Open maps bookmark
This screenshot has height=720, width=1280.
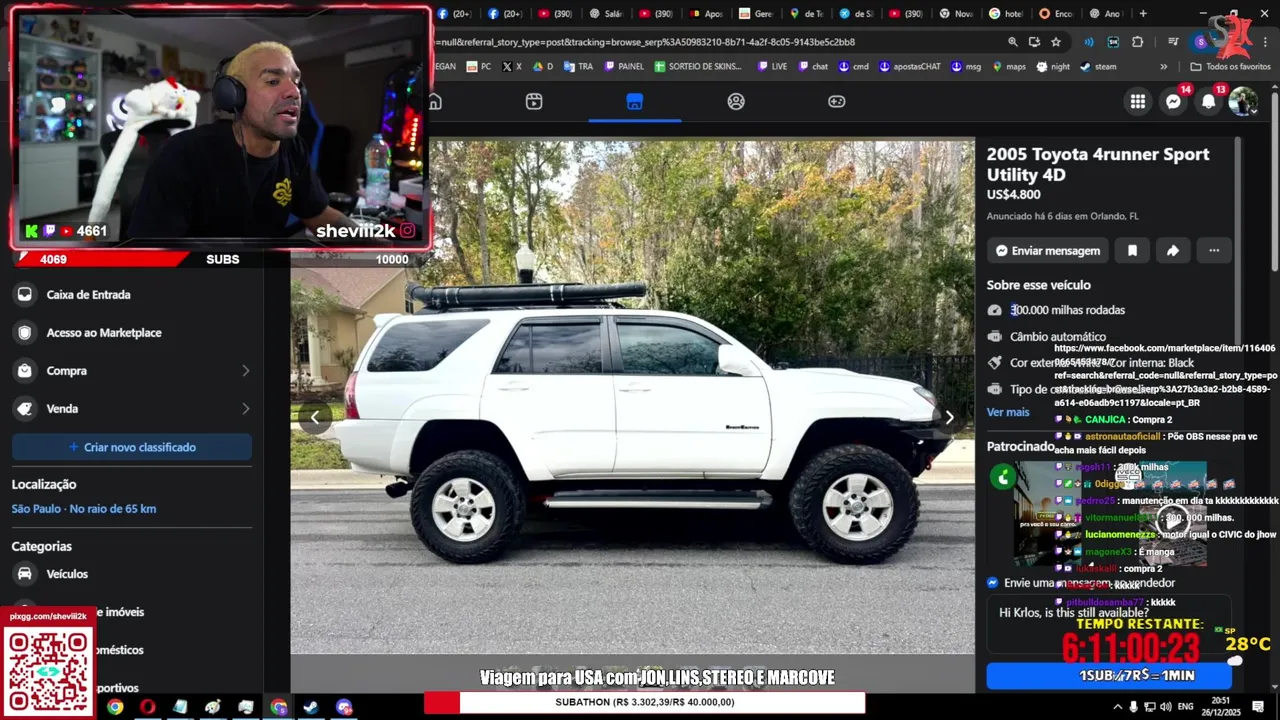(1009, 67)
